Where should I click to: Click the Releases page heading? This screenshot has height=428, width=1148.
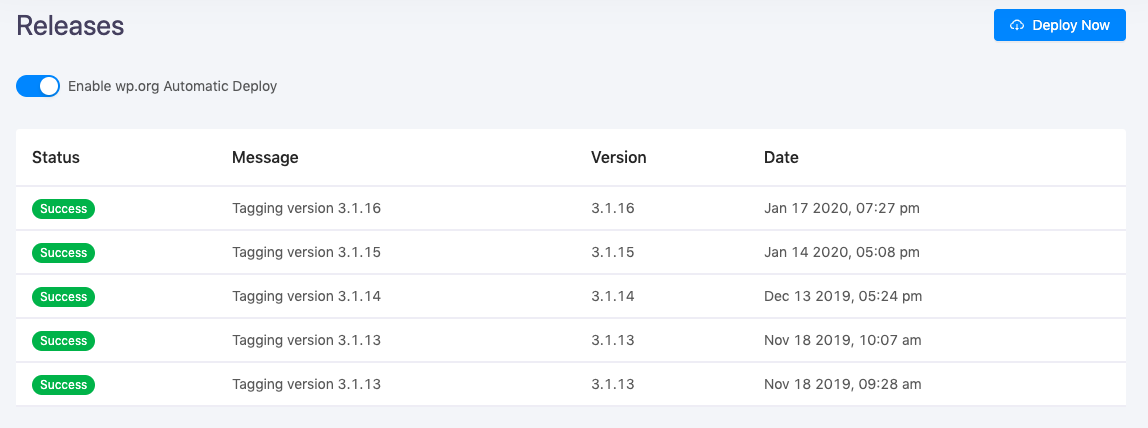click(70, 26)
